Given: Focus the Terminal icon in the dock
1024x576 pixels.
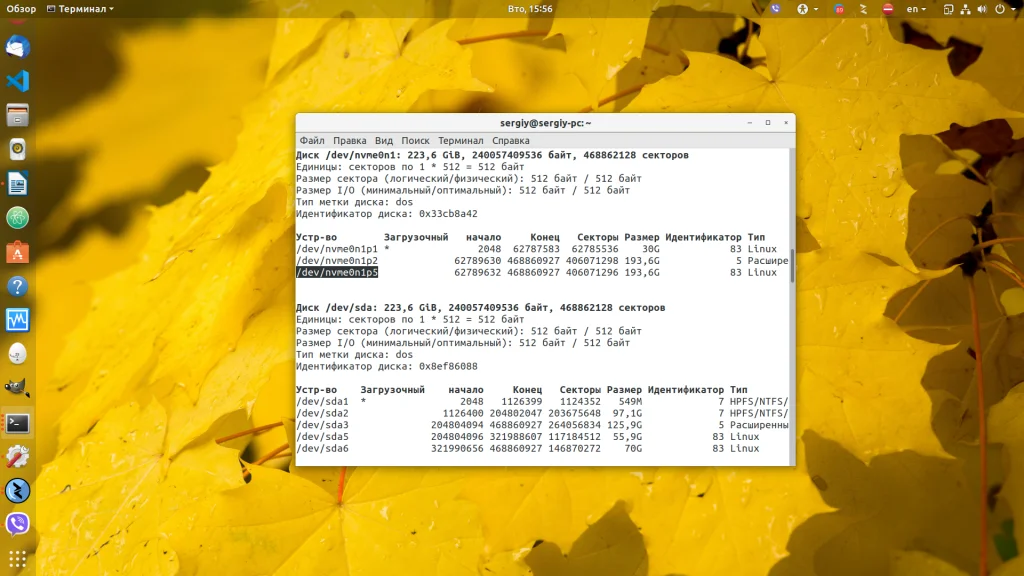Looking at the screenshot, I should click(18, 423).
